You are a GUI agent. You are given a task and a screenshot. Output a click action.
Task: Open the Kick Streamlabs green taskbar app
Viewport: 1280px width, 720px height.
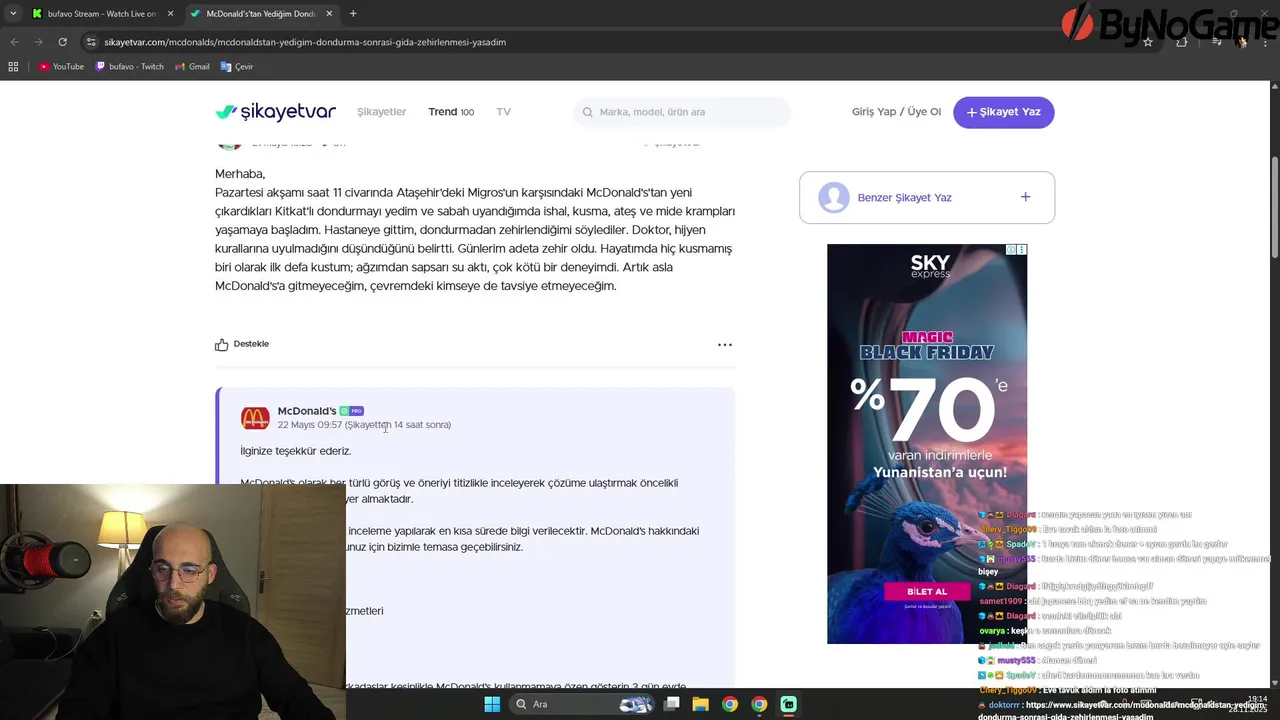tap(788, 704)
